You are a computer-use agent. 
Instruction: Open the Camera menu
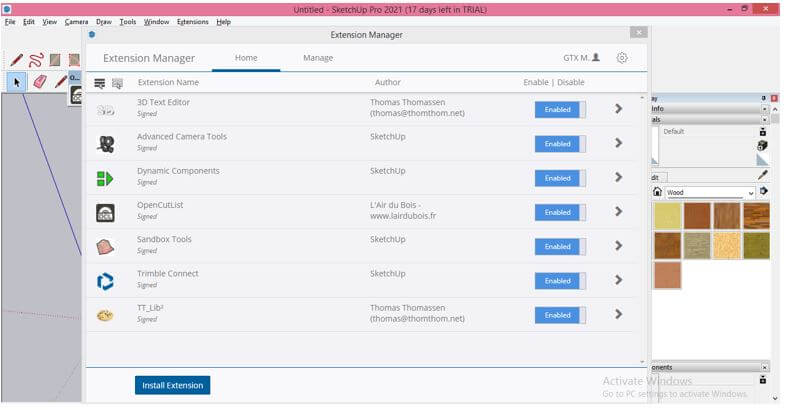click(76, 22)
